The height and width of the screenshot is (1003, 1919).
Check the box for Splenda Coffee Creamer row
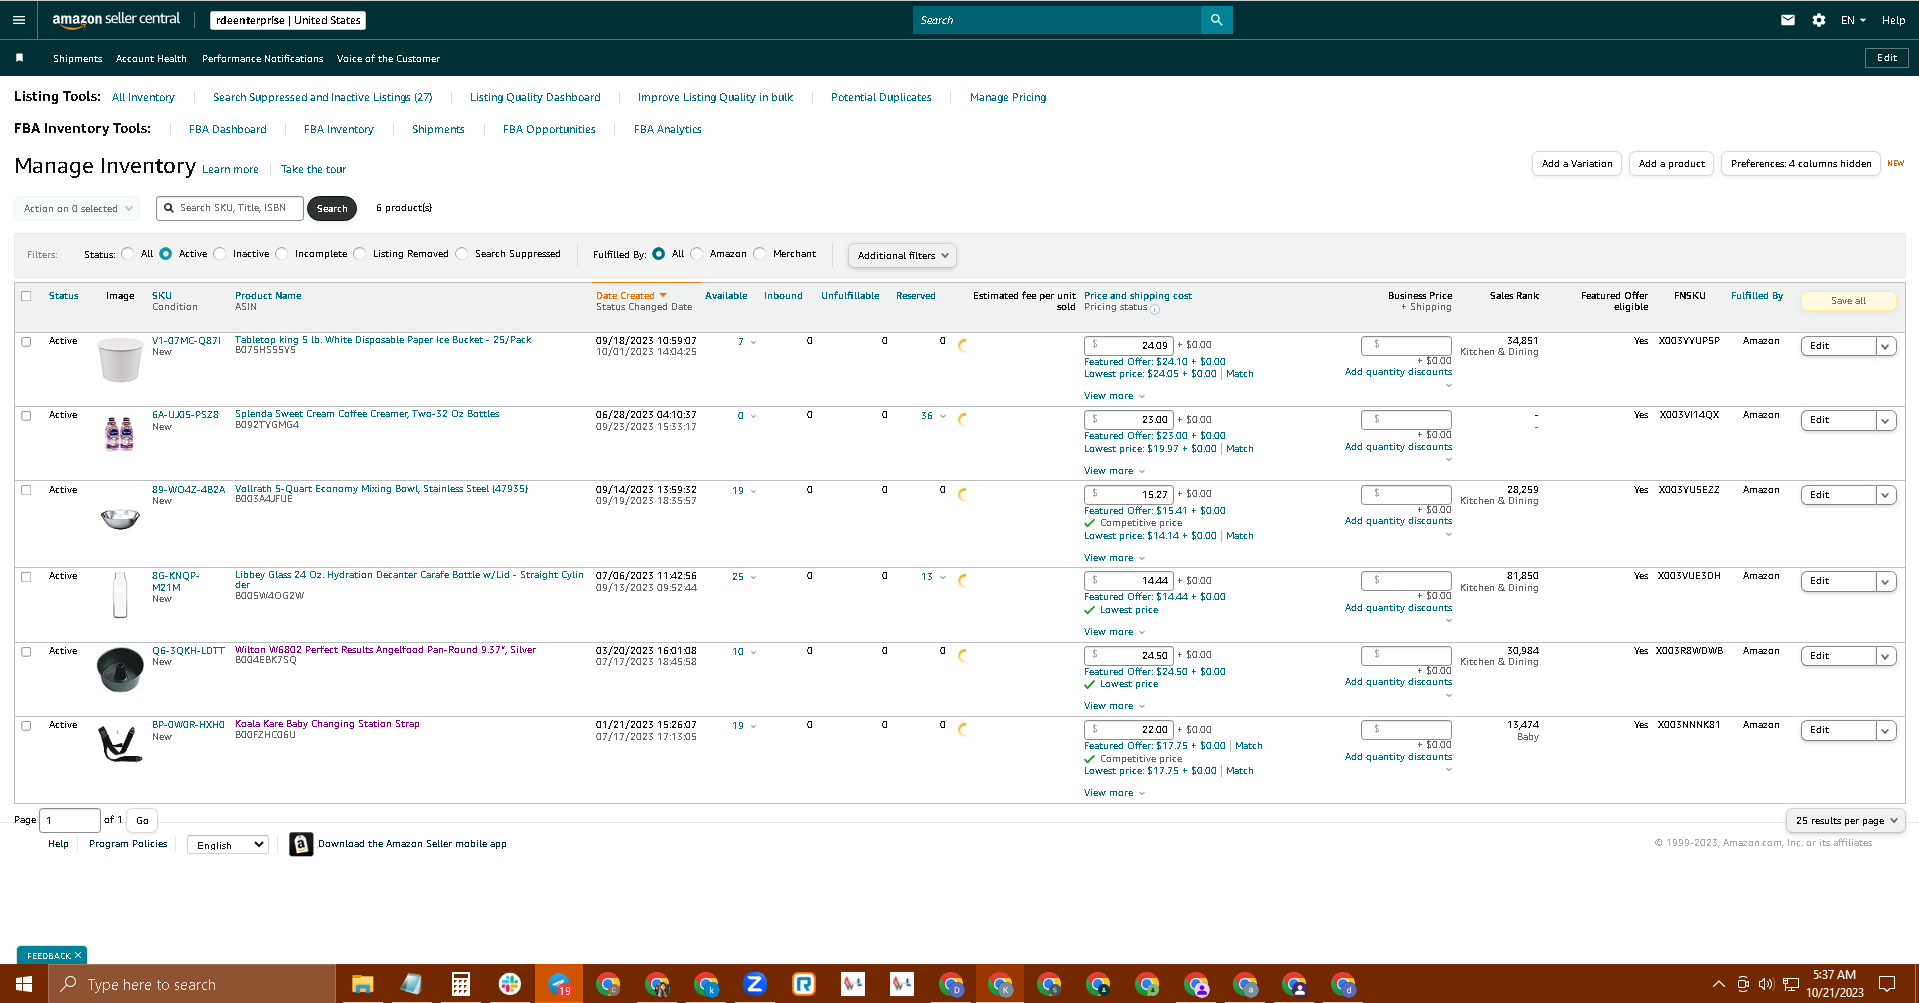26,415
